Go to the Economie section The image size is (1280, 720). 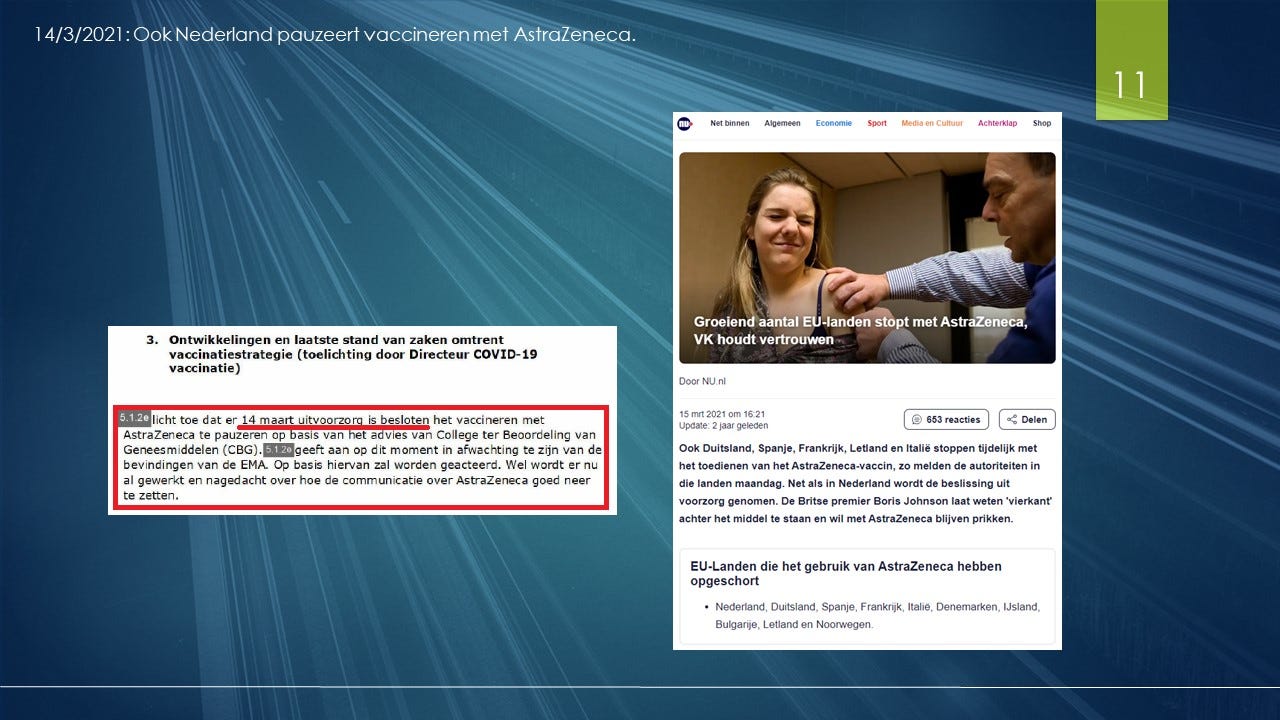click(x=834, y=123)
